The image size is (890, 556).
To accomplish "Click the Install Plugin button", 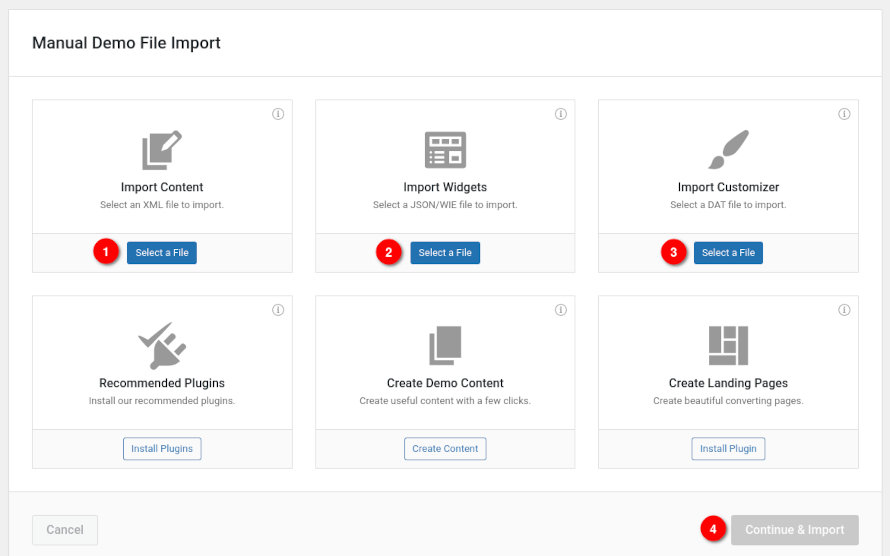I will point(728,448).
